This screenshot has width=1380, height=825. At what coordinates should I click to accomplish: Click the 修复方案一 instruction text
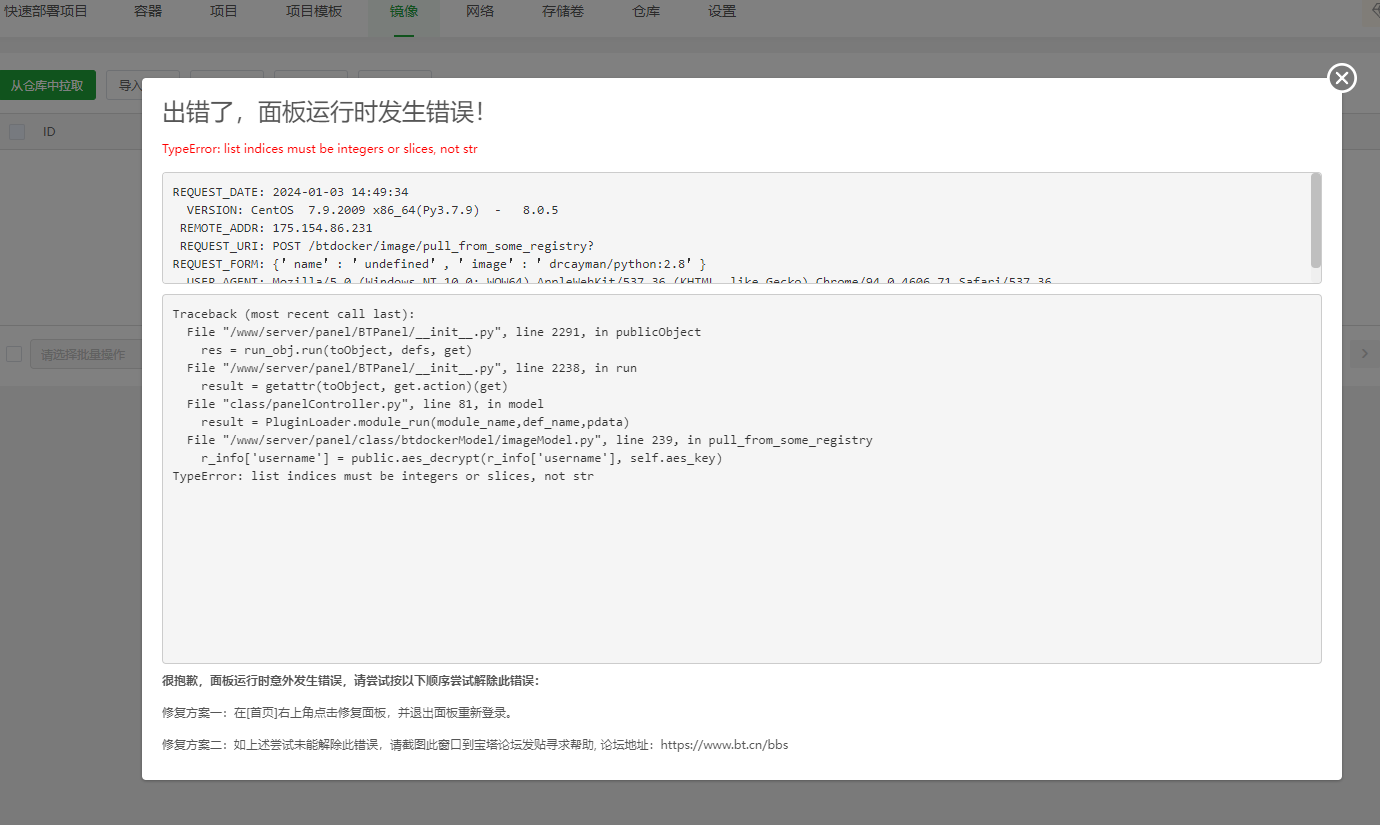pos(337,713)
